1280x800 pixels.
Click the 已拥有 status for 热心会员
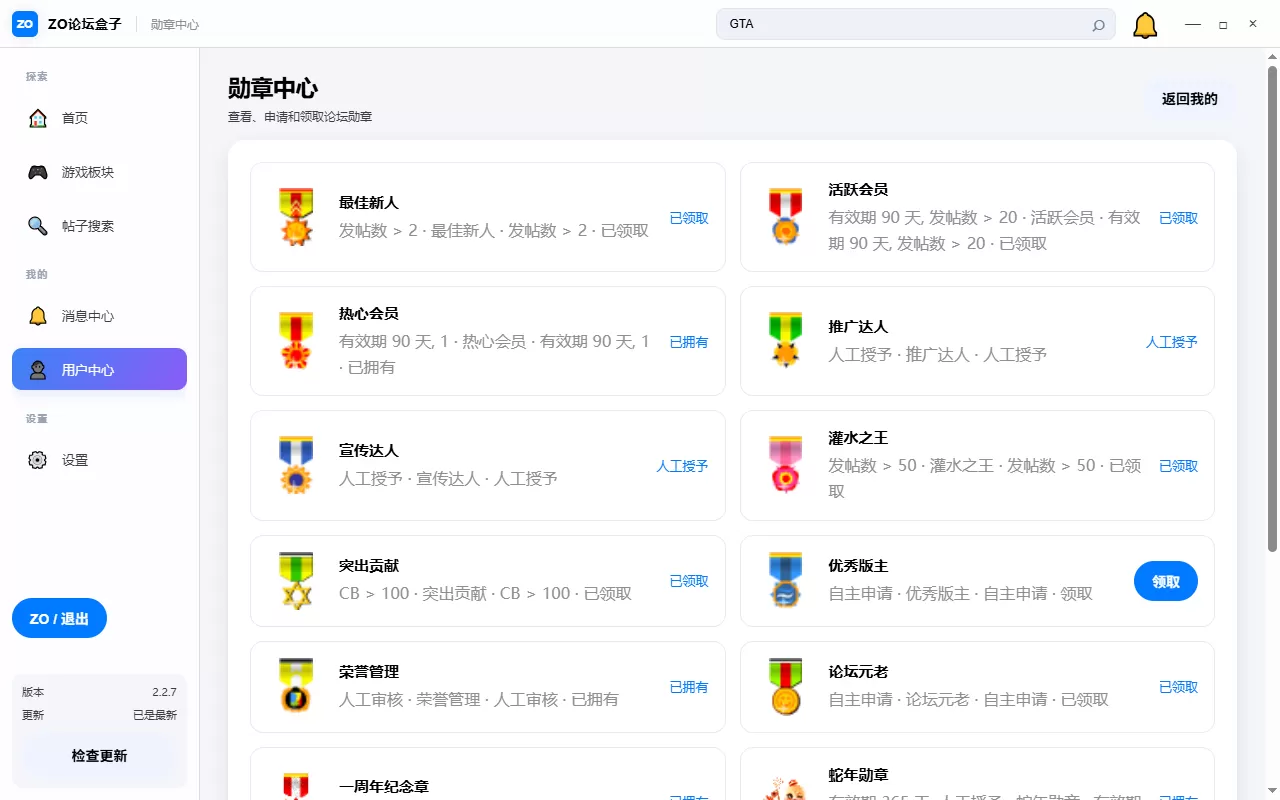(689, 342)
